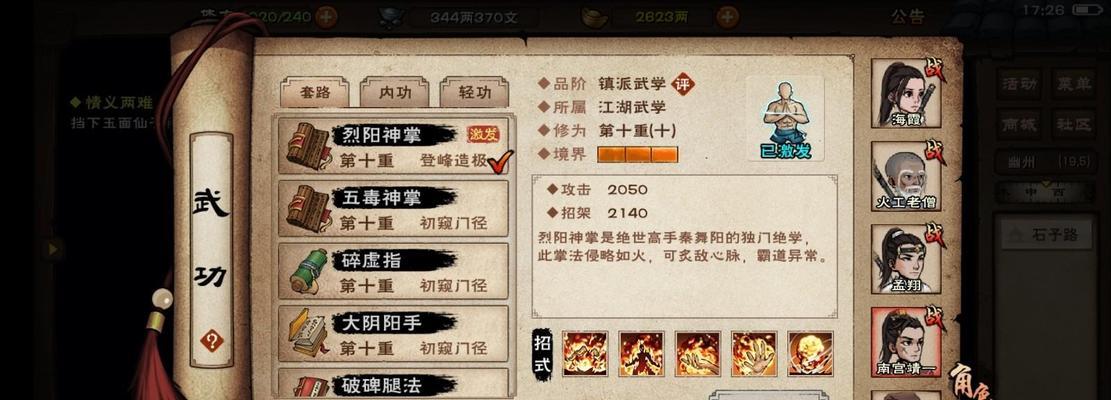Open the orange question mark help icon

(x=211, y=341)
